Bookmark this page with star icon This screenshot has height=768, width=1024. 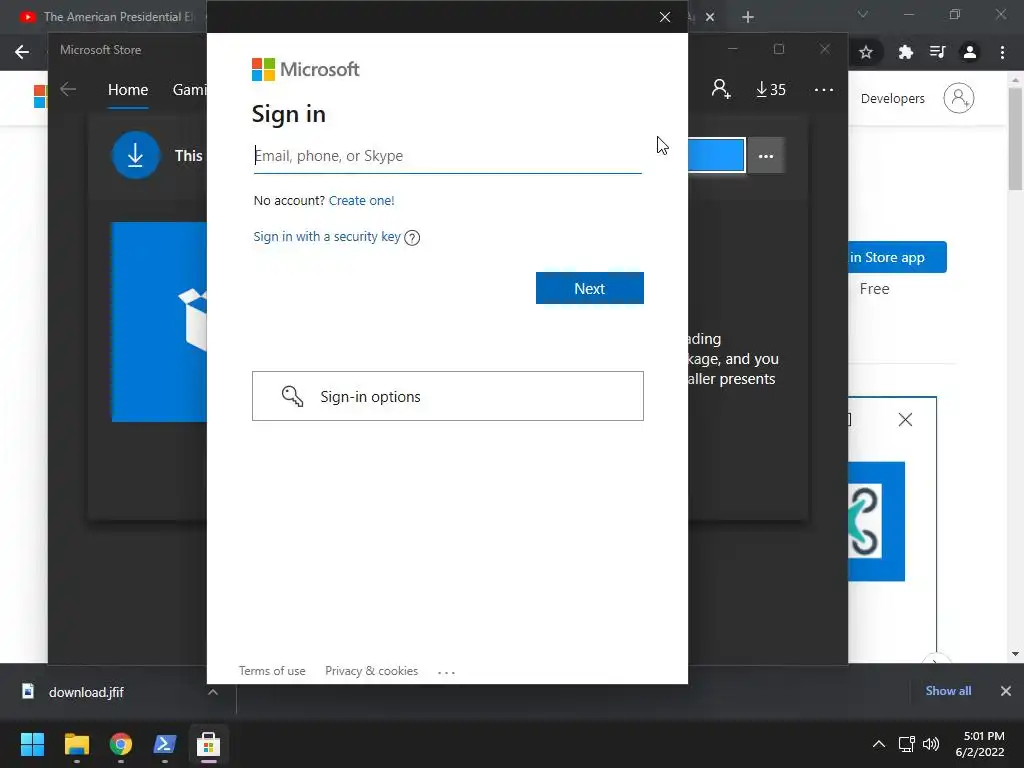(866, 52)
